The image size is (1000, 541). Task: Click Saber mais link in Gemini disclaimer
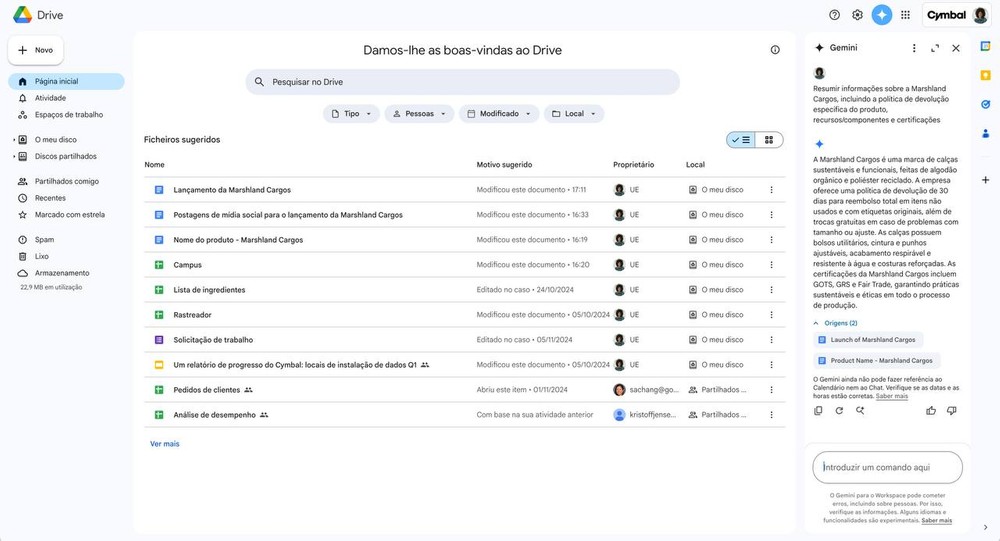pyautogui.click(x=936, y=521)
